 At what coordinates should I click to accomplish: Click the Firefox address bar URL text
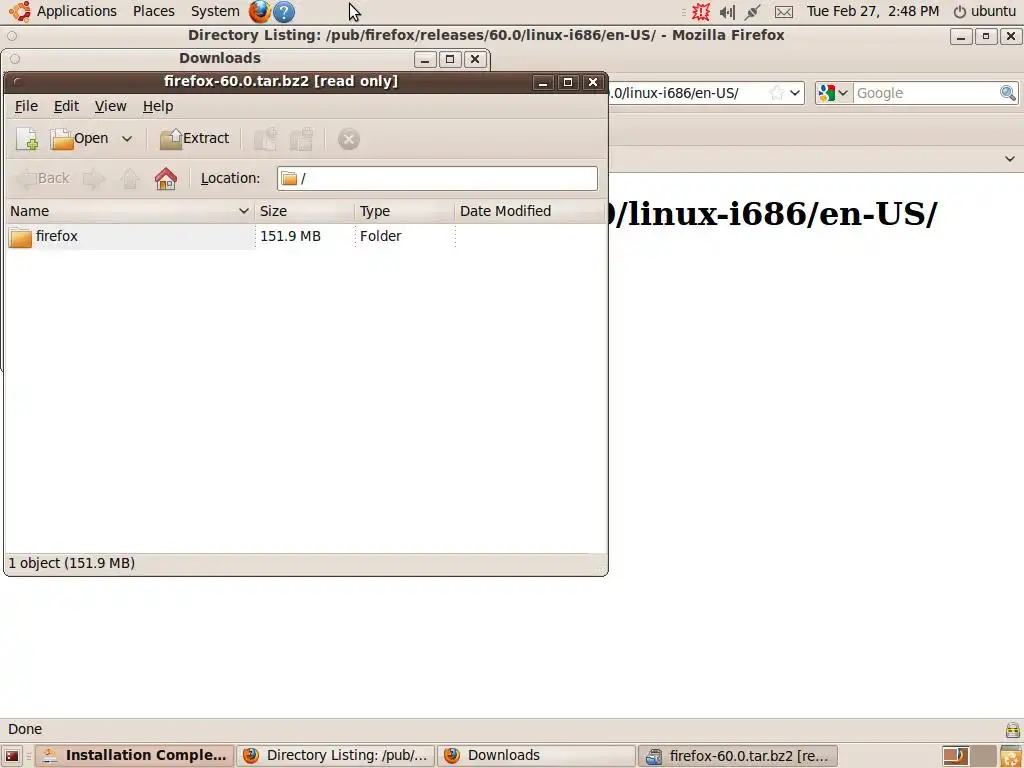coord(676,93)
